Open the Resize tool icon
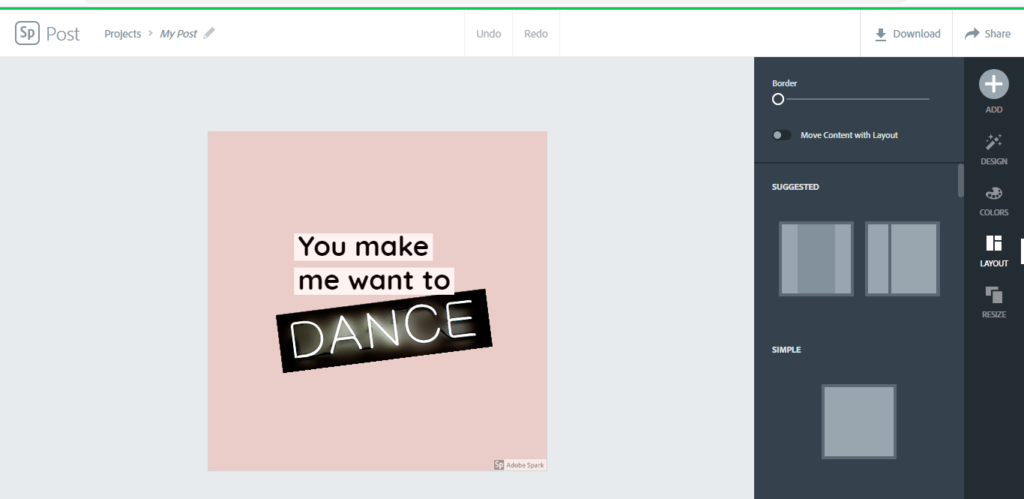 [993, 295]
